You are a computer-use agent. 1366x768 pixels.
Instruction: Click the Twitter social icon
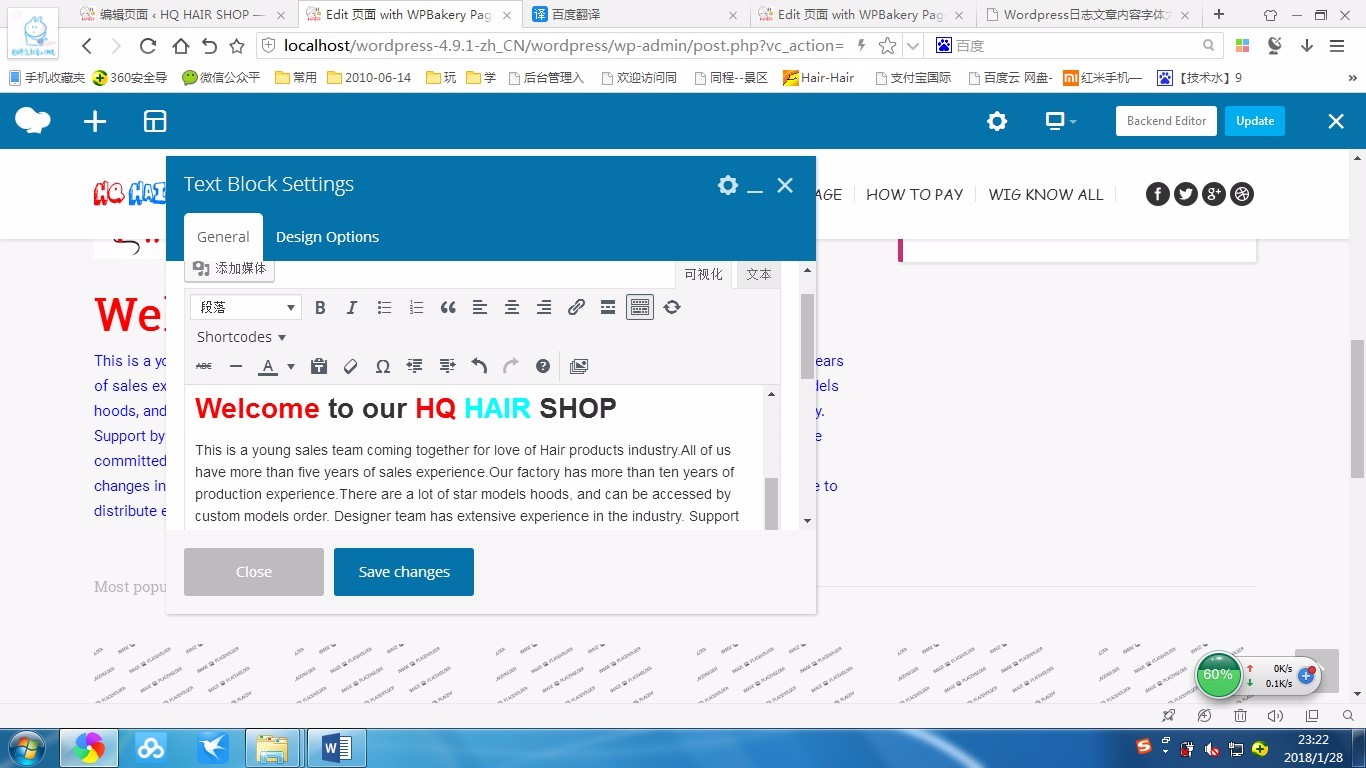point(1186,194)
